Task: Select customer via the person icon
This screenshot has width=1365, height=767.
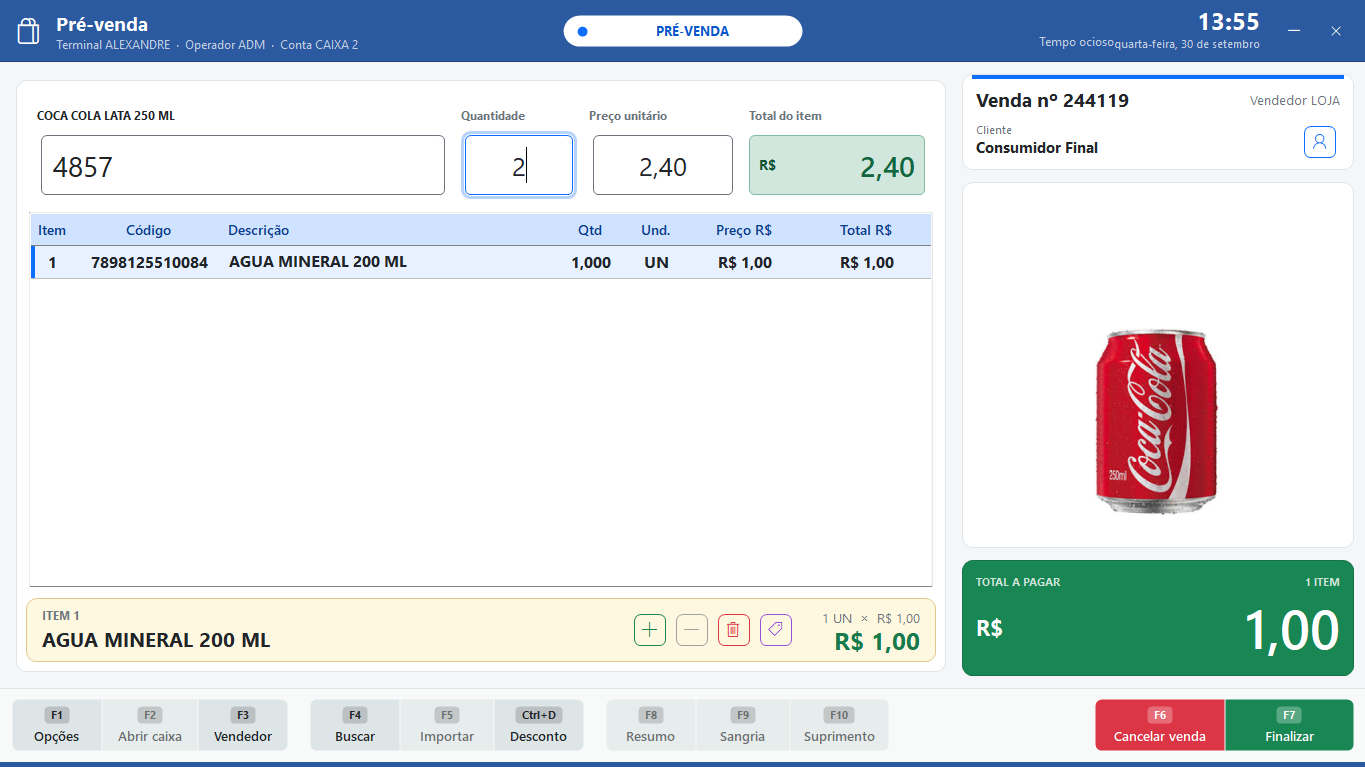Action: 1320,142
